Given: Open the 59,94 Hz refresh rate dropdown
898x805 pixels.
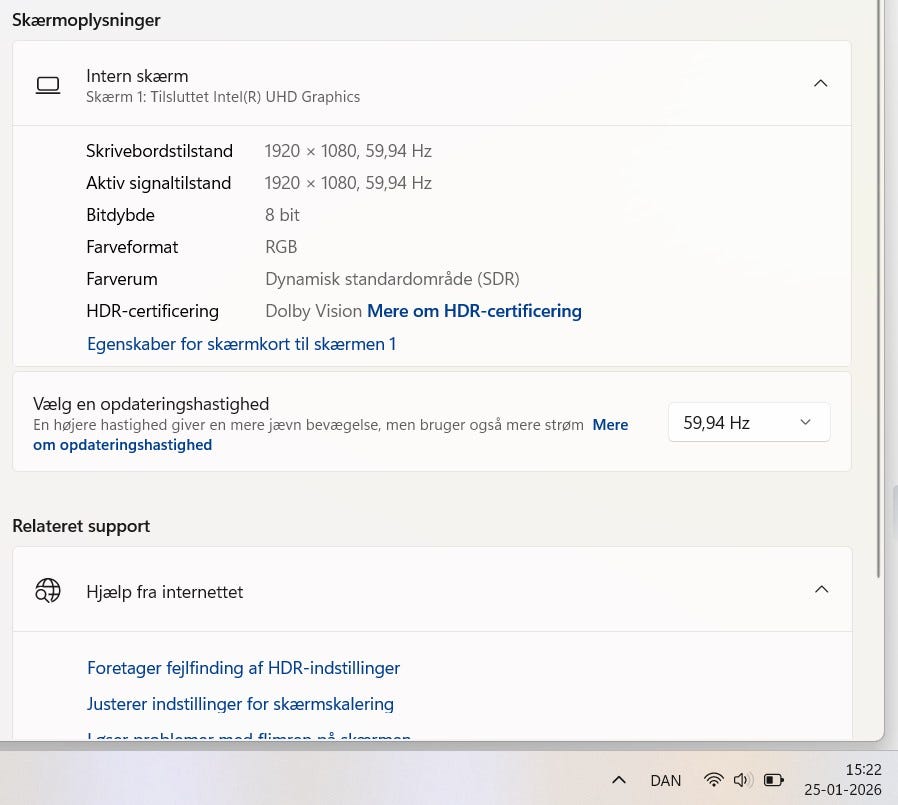Looking at the screenshot, I should click(x=749, y=423).
